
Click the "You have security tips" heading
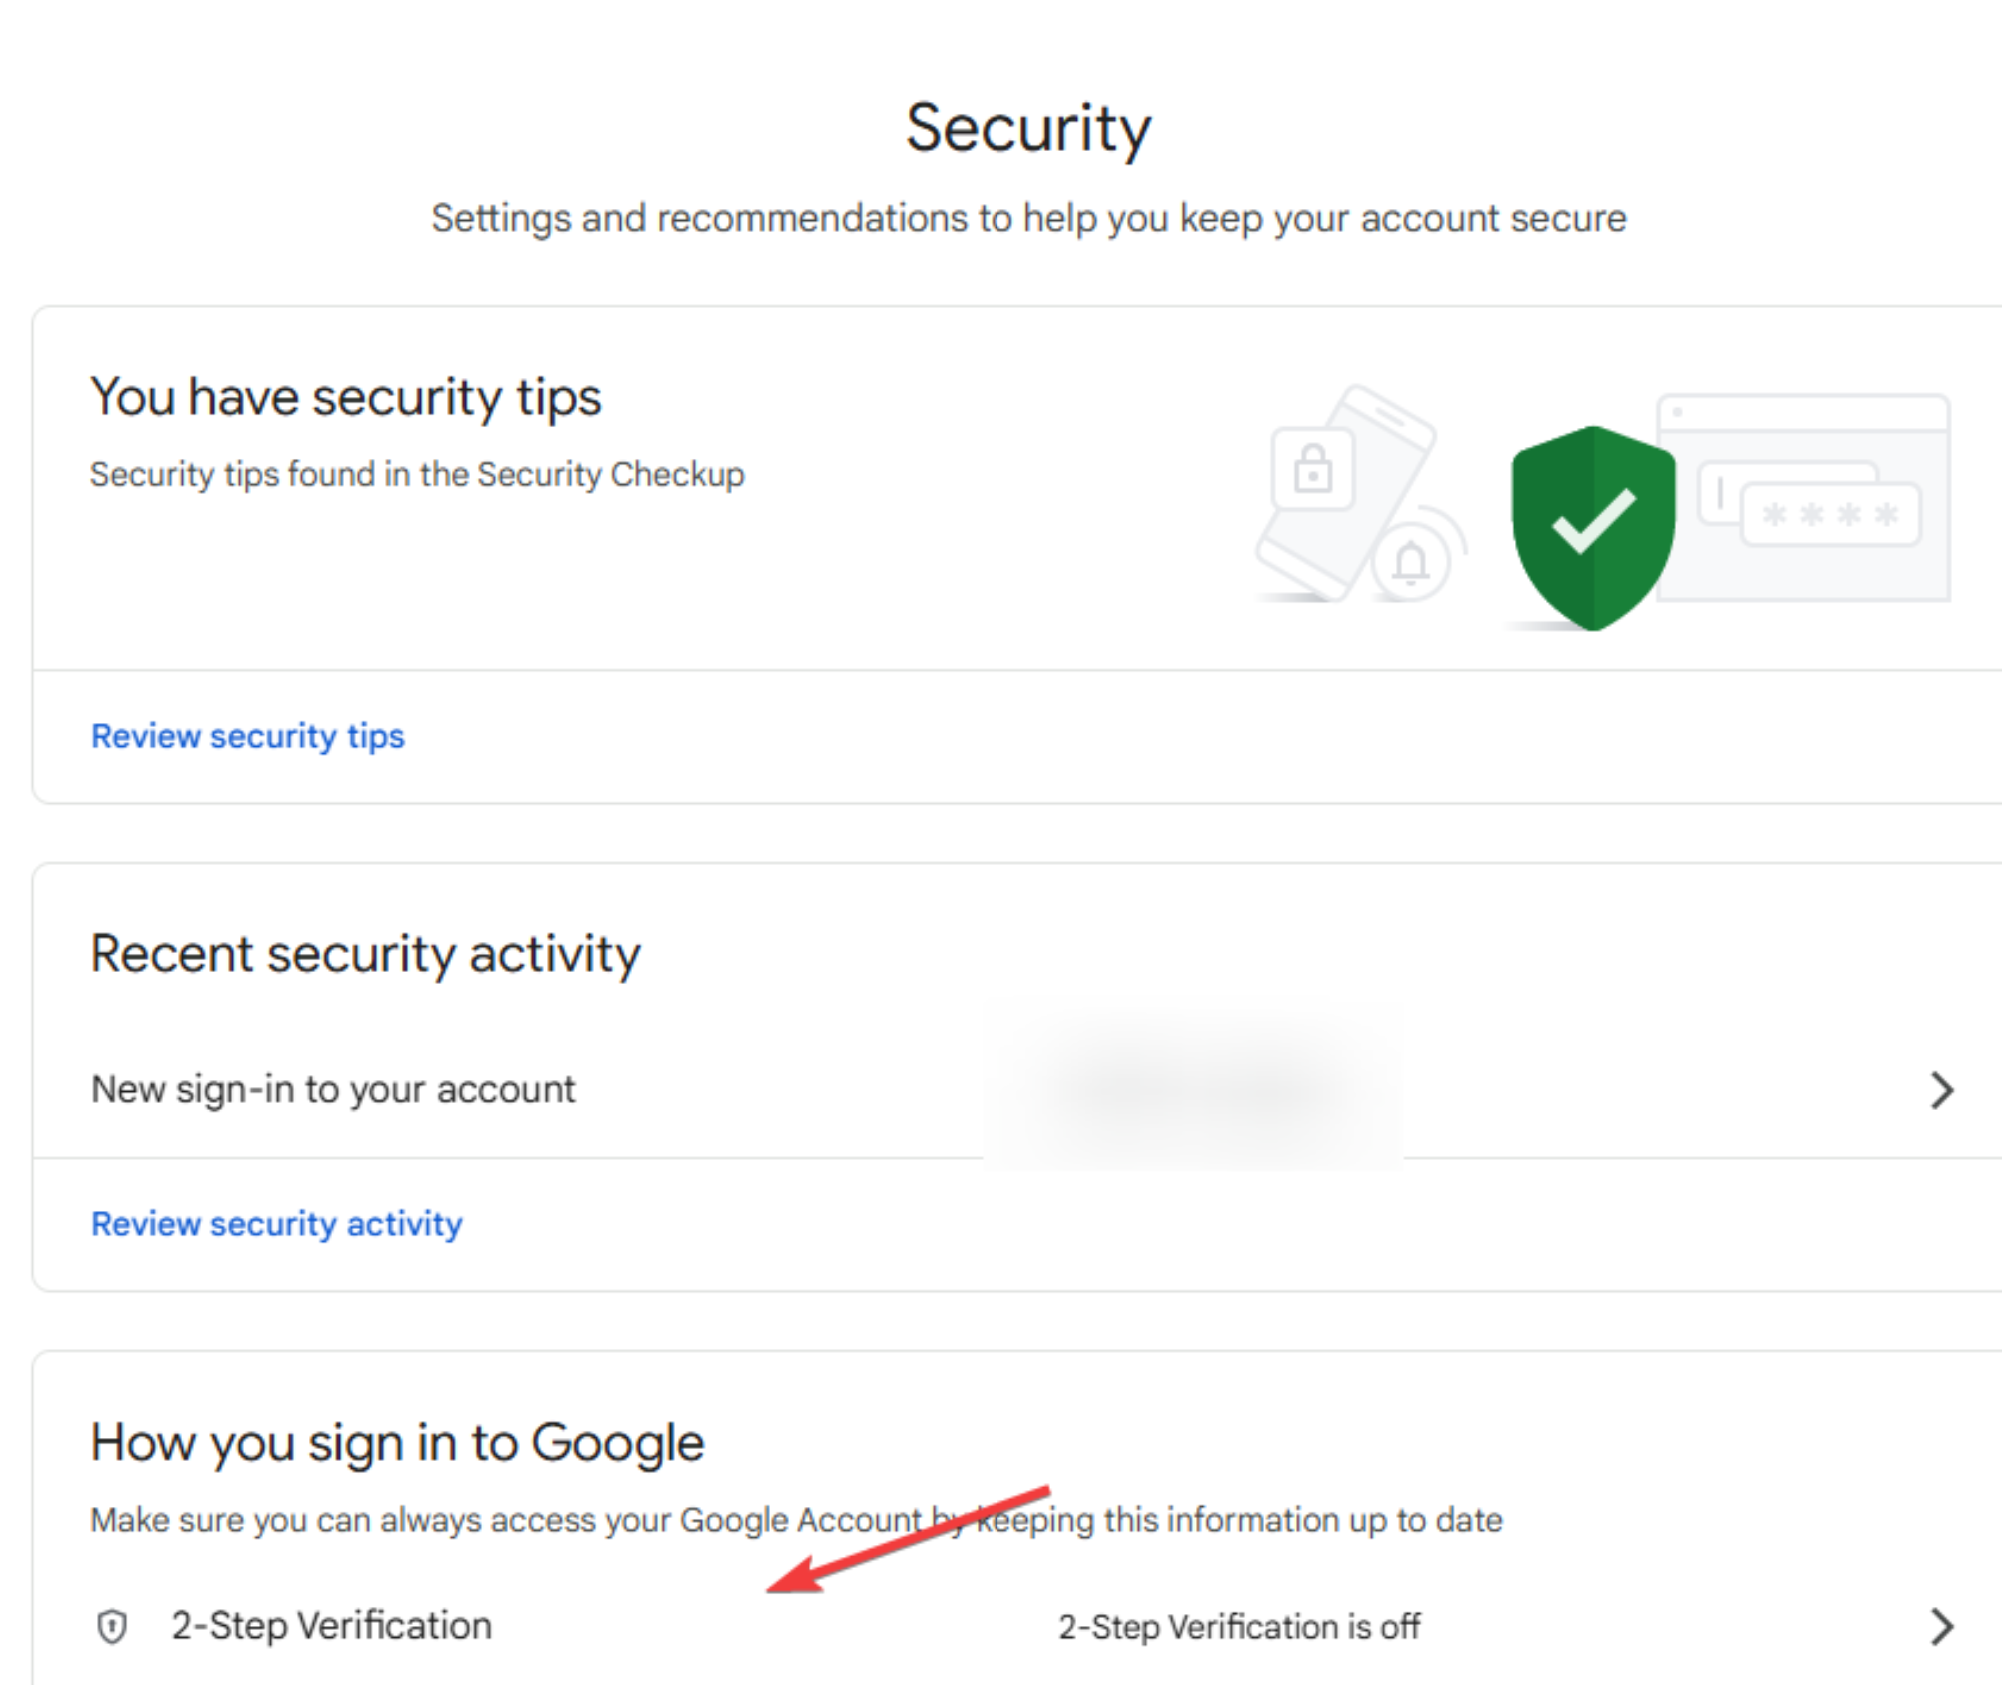(345, 397)
